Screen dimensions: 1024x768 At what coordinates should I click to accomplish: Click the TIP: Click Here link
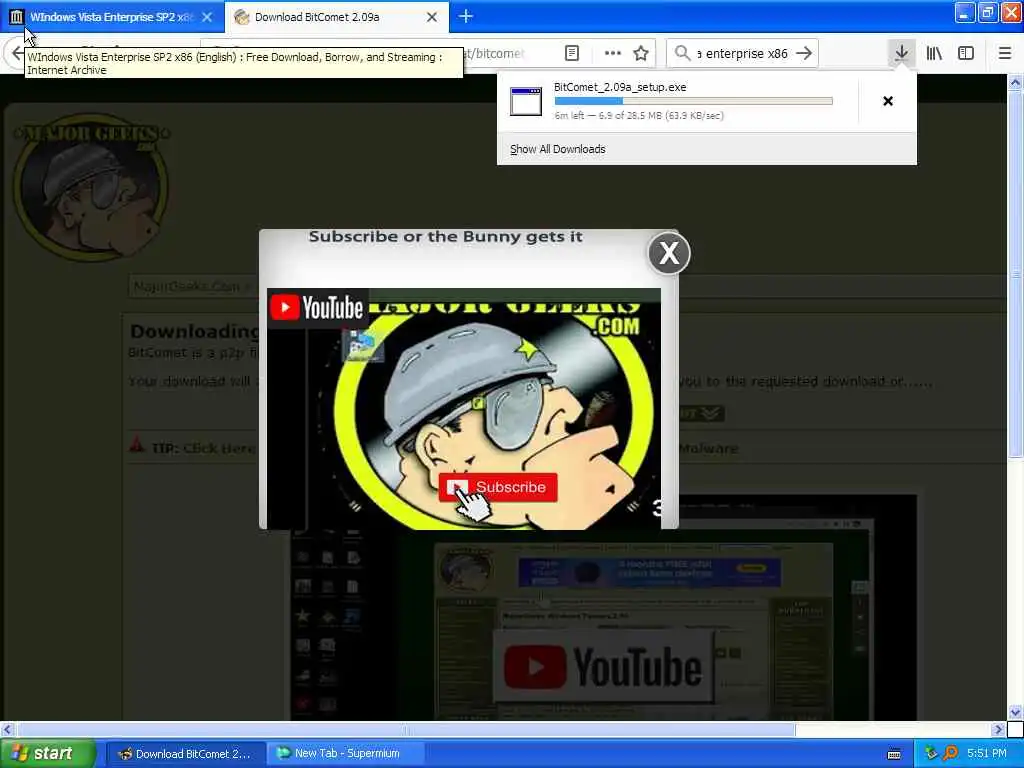(203, 448)
